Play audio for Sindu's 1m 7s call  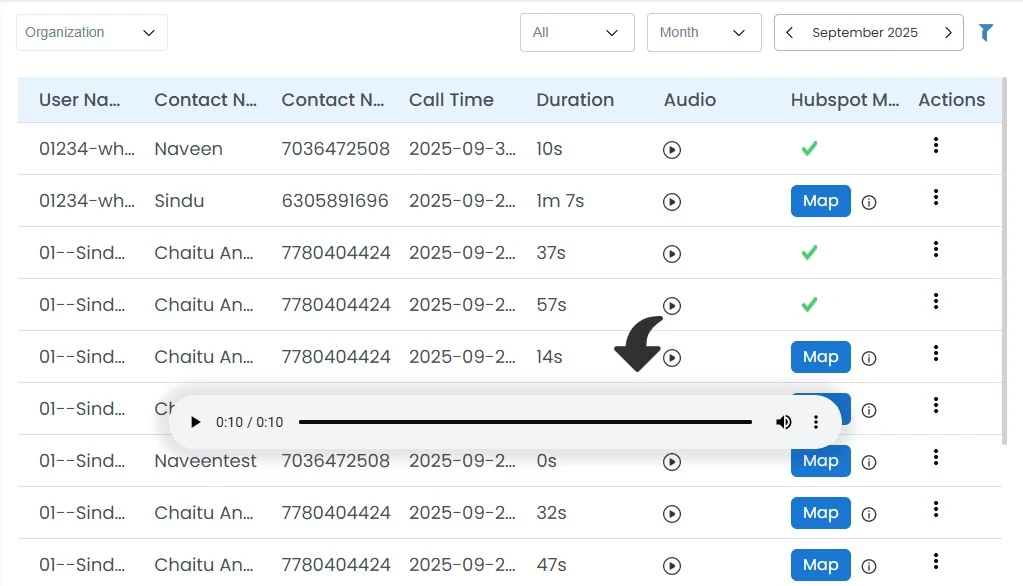point(672,202)
